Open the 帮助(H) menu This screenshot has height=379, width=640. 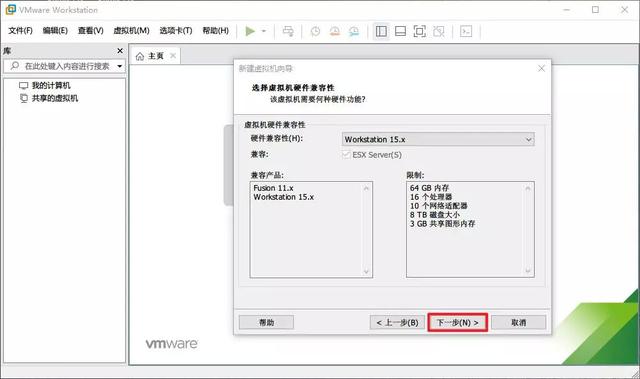(x=216, y=31)
